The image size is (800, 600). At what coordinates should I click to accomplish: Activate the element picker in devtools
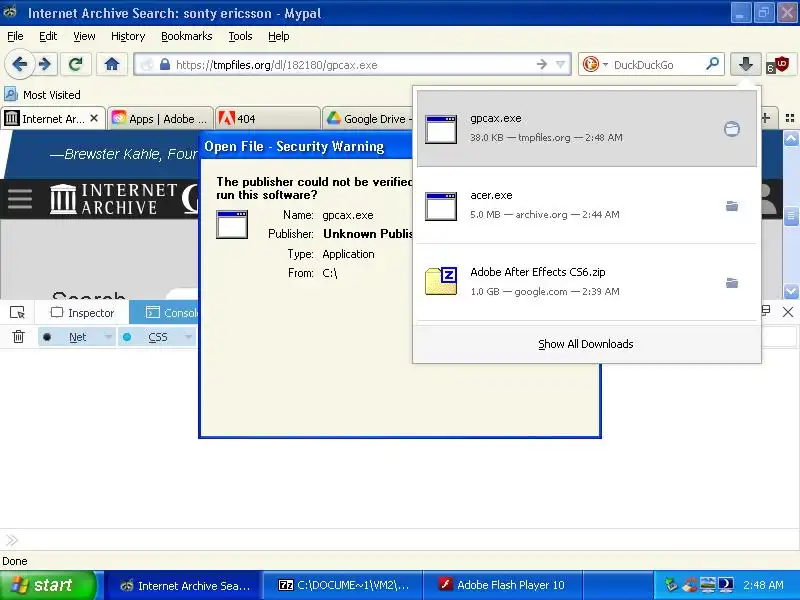[x=17, y=312]
